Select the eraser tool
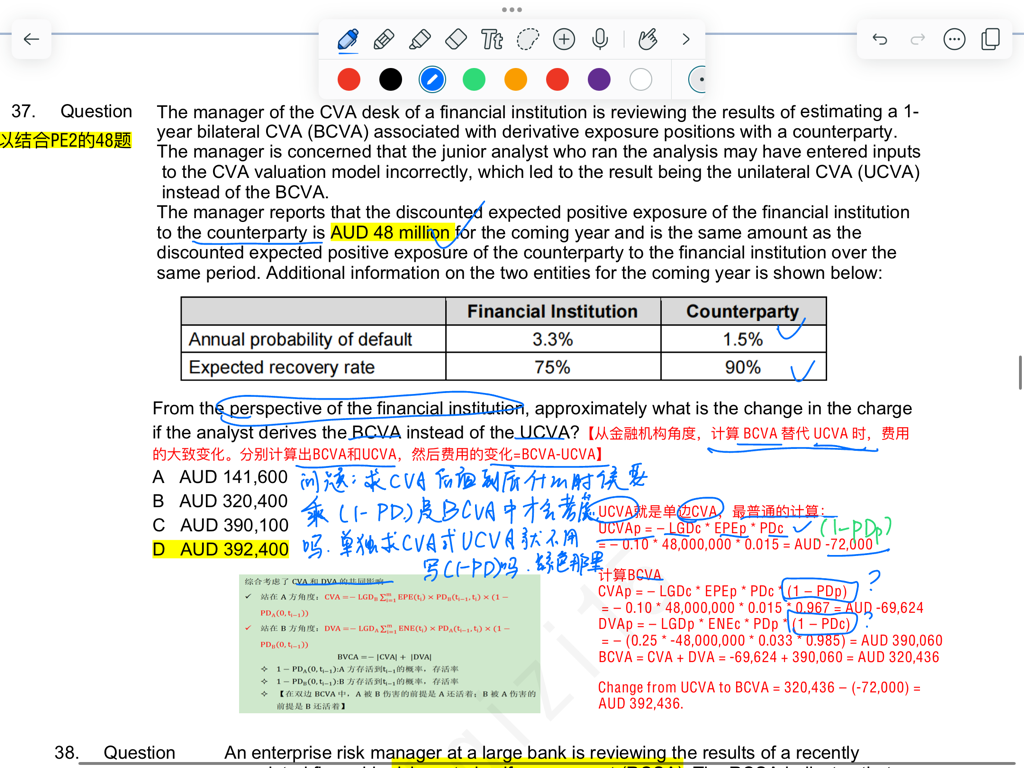This screenshot has height=768, width=1024. 456,39
